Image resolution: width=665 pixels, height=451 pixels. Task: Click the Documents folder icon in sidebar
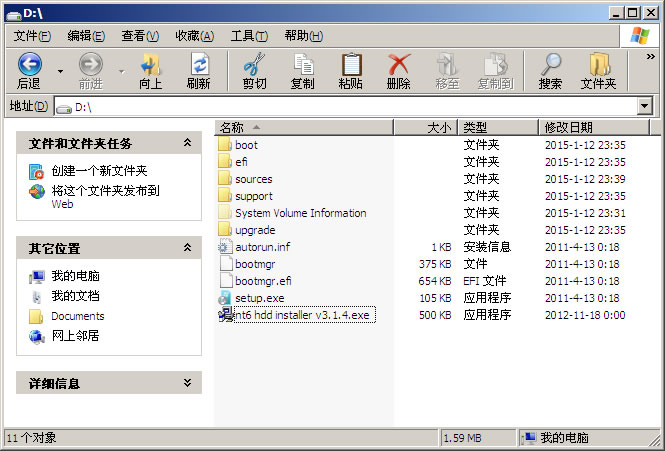36,316
